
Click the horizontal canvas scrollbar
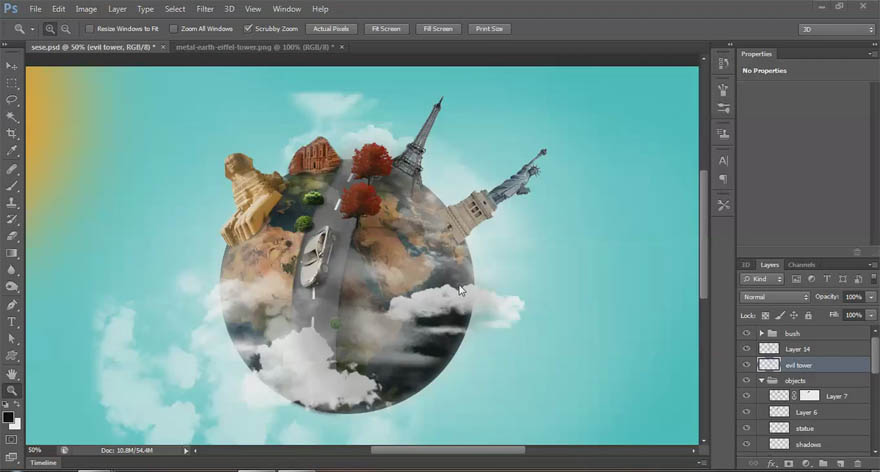click(x=447, y=450)
